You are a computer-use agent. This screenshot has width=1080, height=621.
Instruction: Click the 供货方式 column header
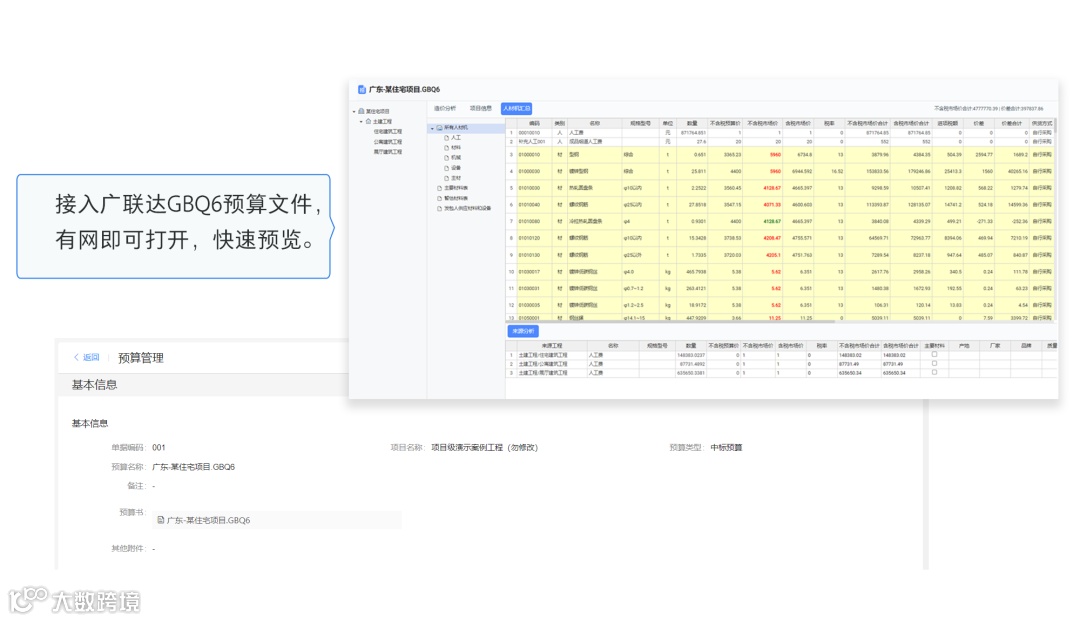pyautogui.click(x=1042, y=124)
